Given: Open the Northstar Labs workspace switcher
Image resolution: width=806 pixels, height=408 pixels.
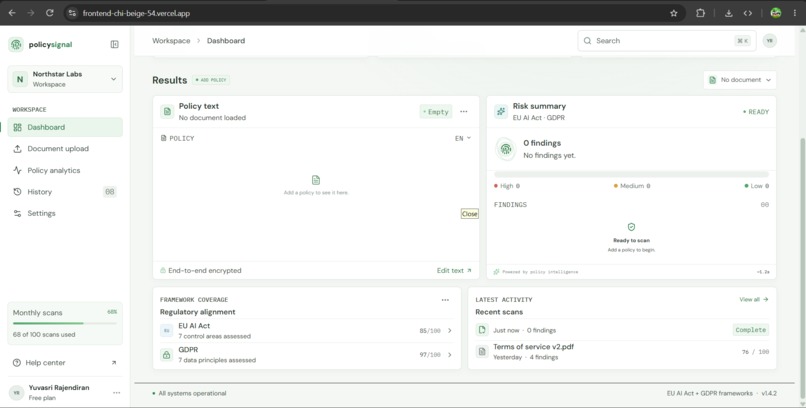Looking at the screenshot, I should (65, 79).
